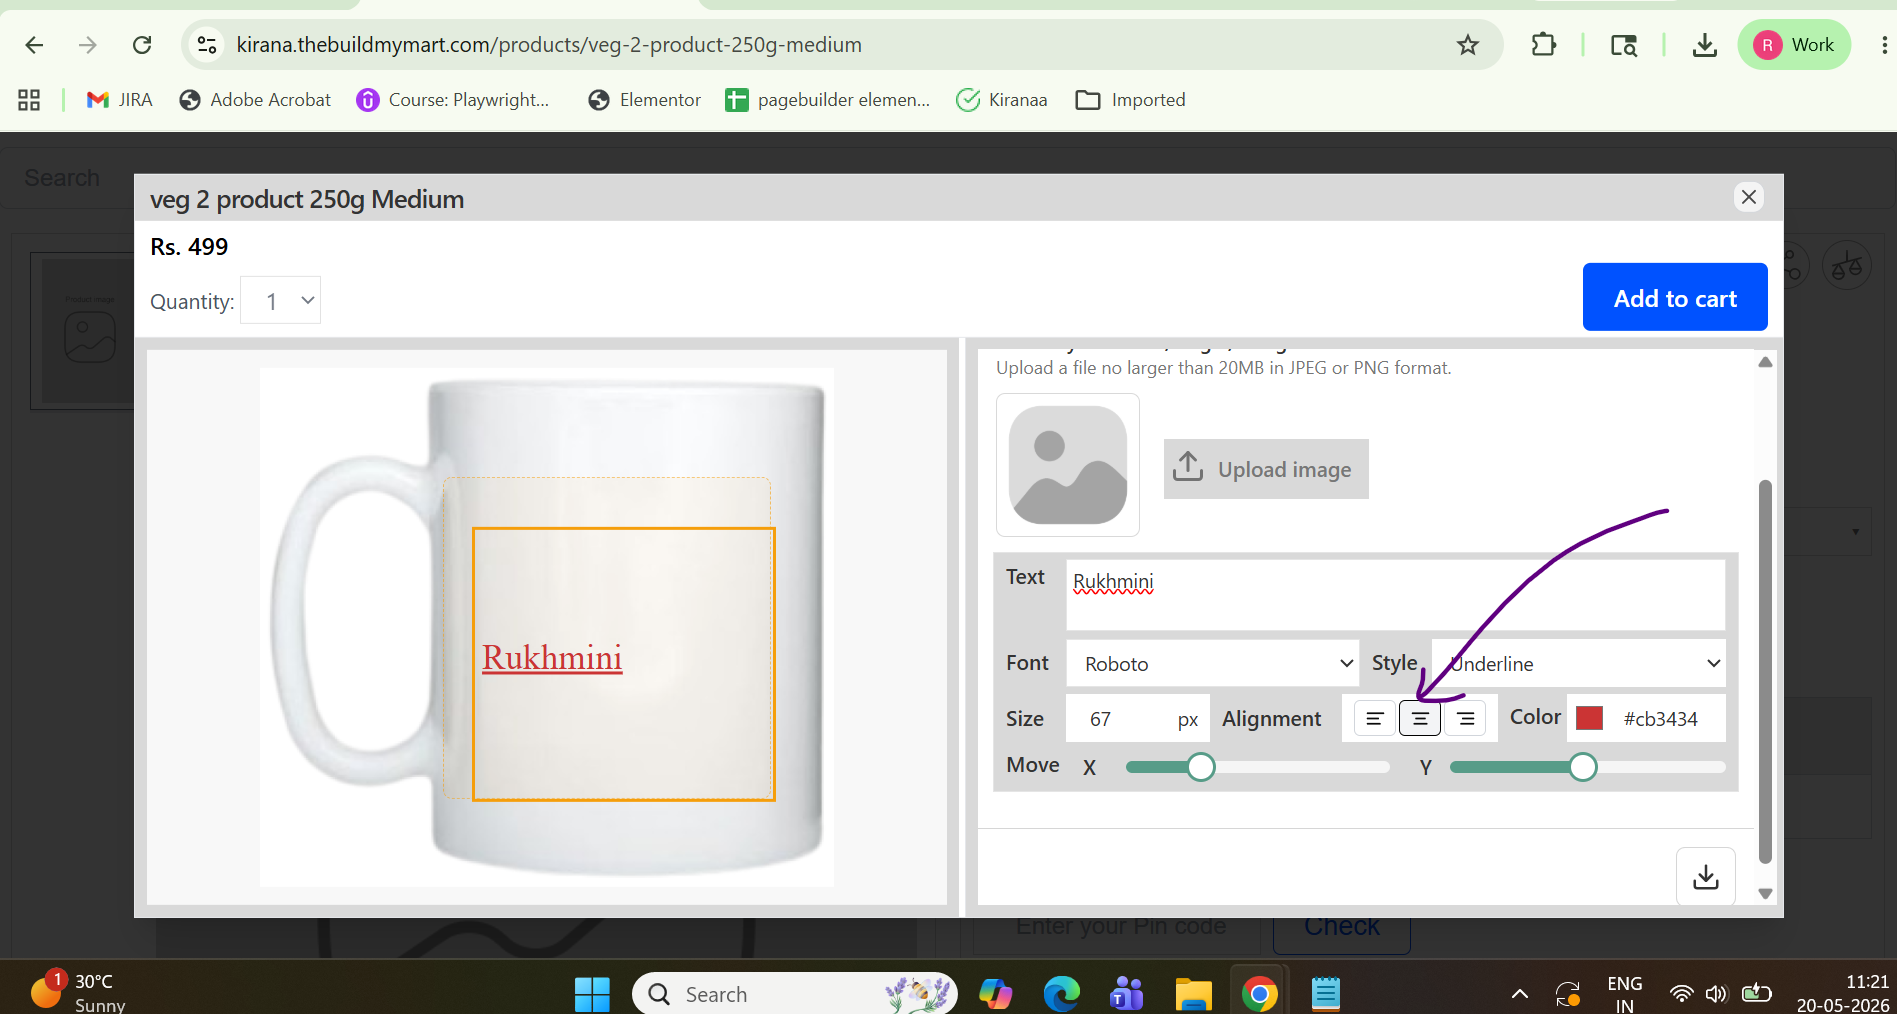Open the Quantity dropdown

coord(281,301)
